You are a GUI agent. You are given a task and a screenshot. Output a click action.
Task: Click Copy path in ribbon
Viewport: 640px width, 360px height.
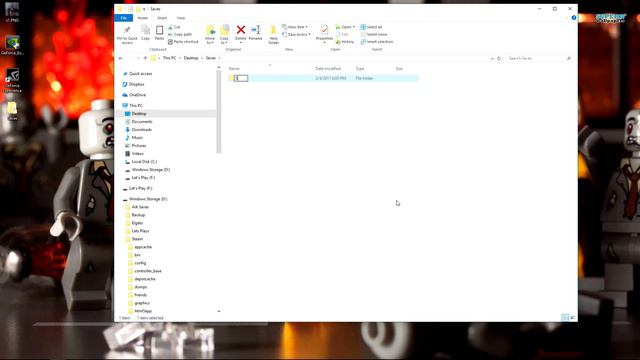tap(180, 34)
